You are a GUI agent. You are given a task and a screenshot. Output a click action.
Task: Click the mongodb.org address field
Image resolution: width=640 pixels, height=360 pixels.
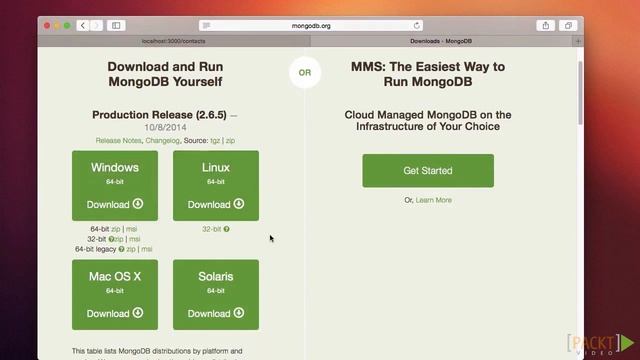coord(311,26)
